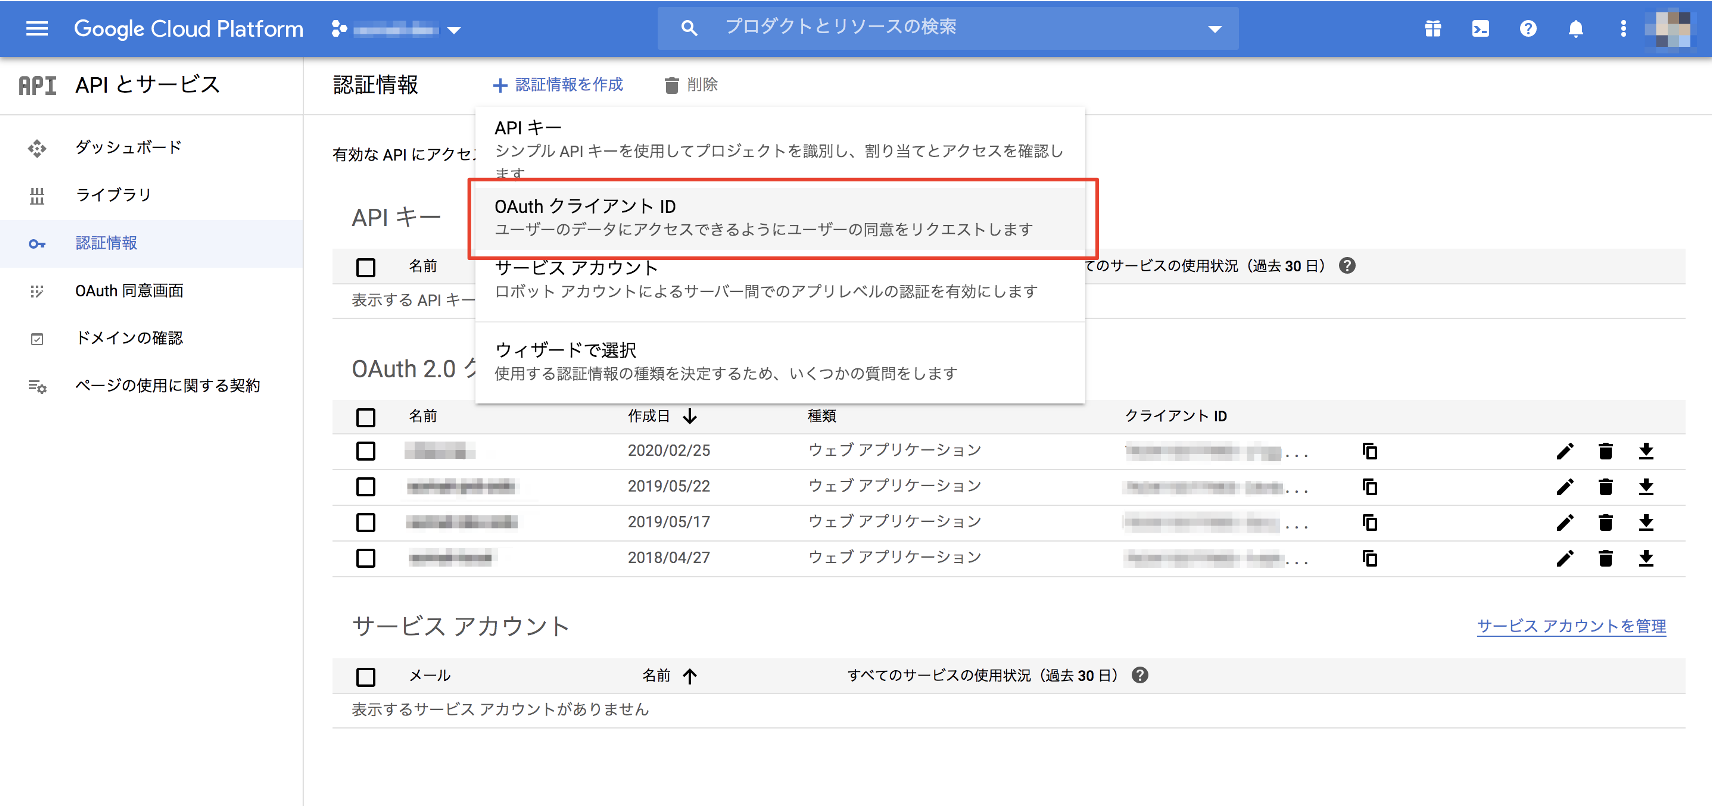
Task: Edit the 2019/05/17 OAuth client
Action: 1565,522
